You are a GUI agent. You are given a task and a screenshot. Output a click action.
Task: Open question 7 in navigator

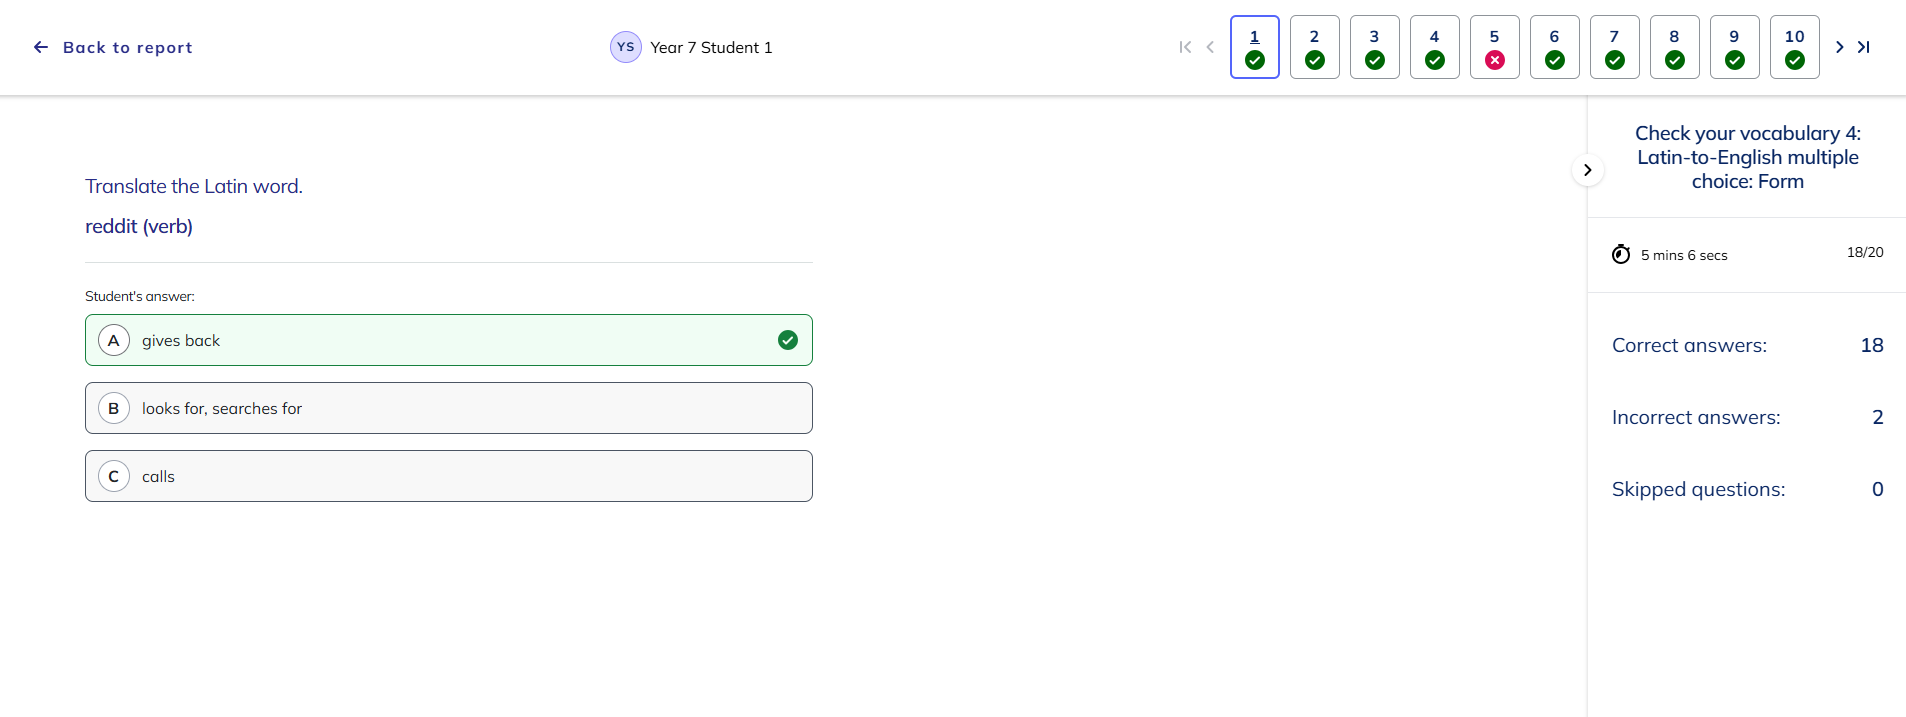[1615, 47]
